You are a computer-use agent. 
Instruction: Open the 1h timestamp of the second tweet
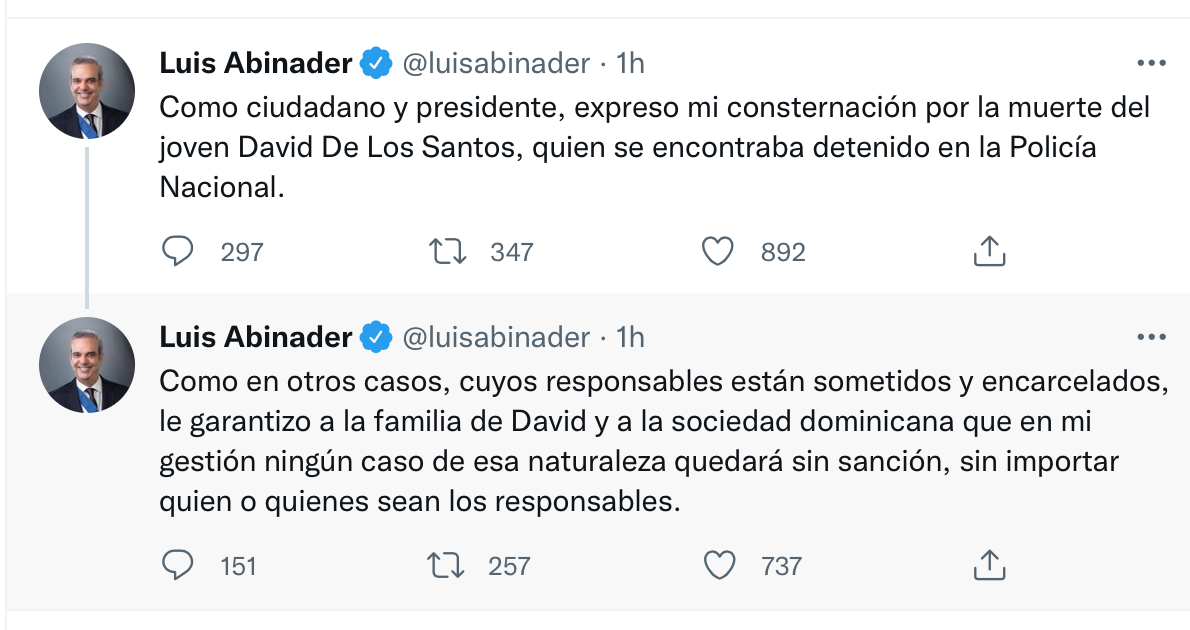(x=630, y=337)
